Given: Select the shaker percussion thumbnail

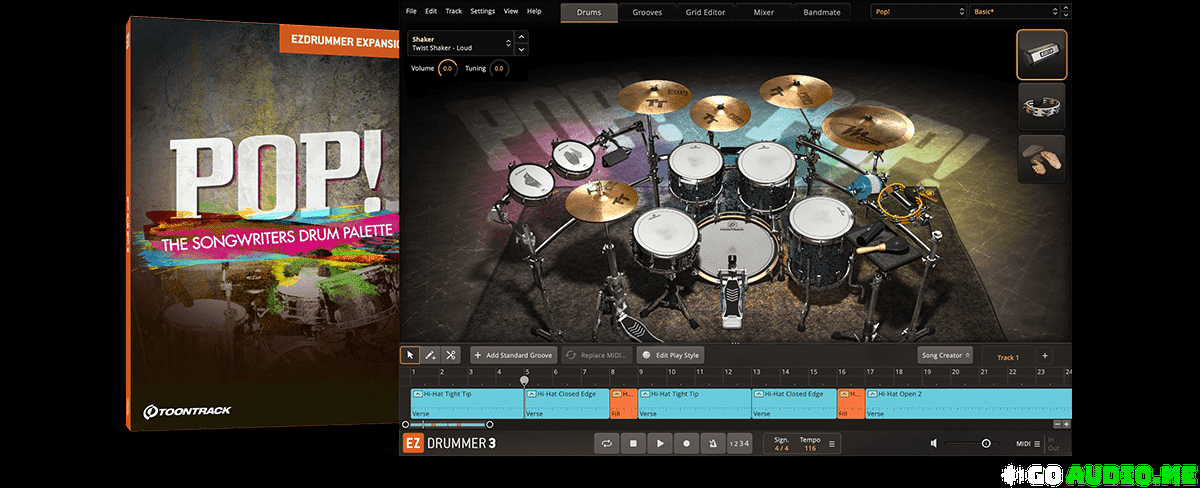Looking at the screenshot, I should (1041, 54).
